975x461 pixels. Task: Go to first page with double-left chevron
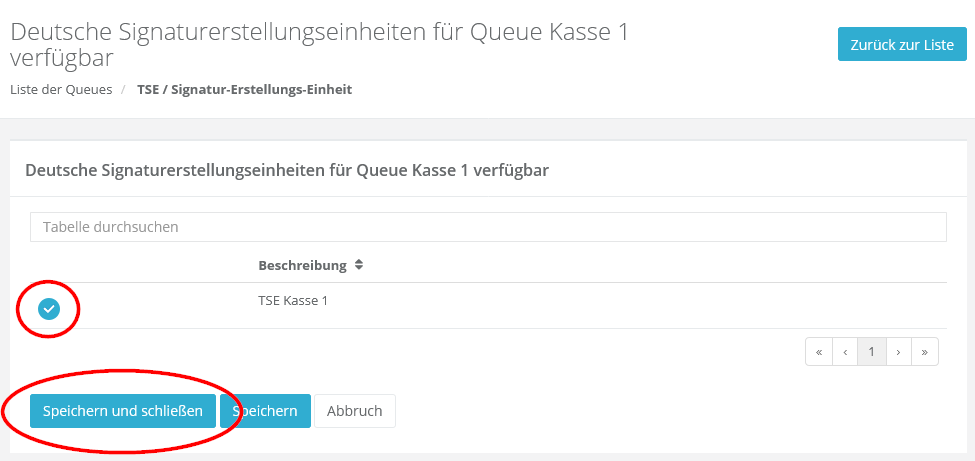coord(819,352)
